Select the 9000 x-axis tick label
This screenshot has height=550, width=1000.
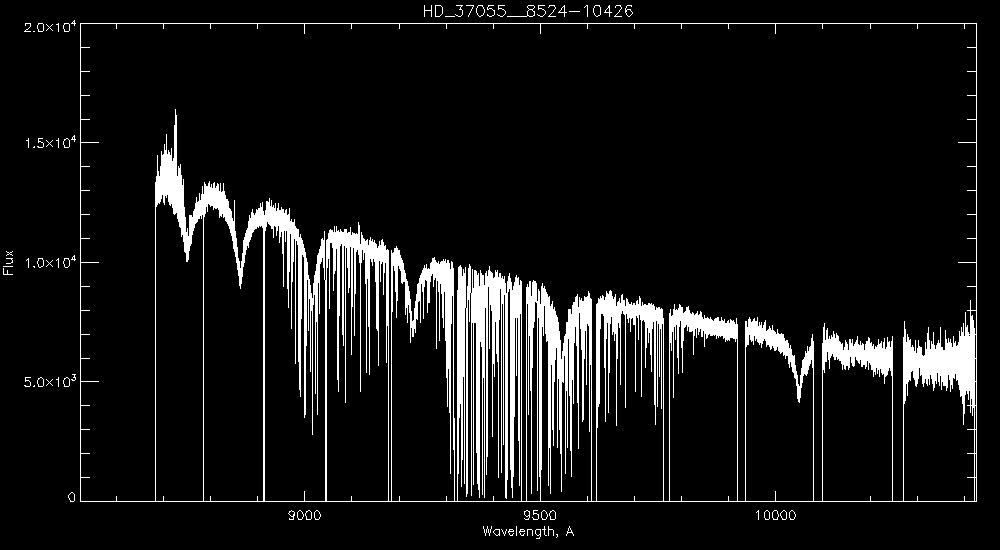304,516
